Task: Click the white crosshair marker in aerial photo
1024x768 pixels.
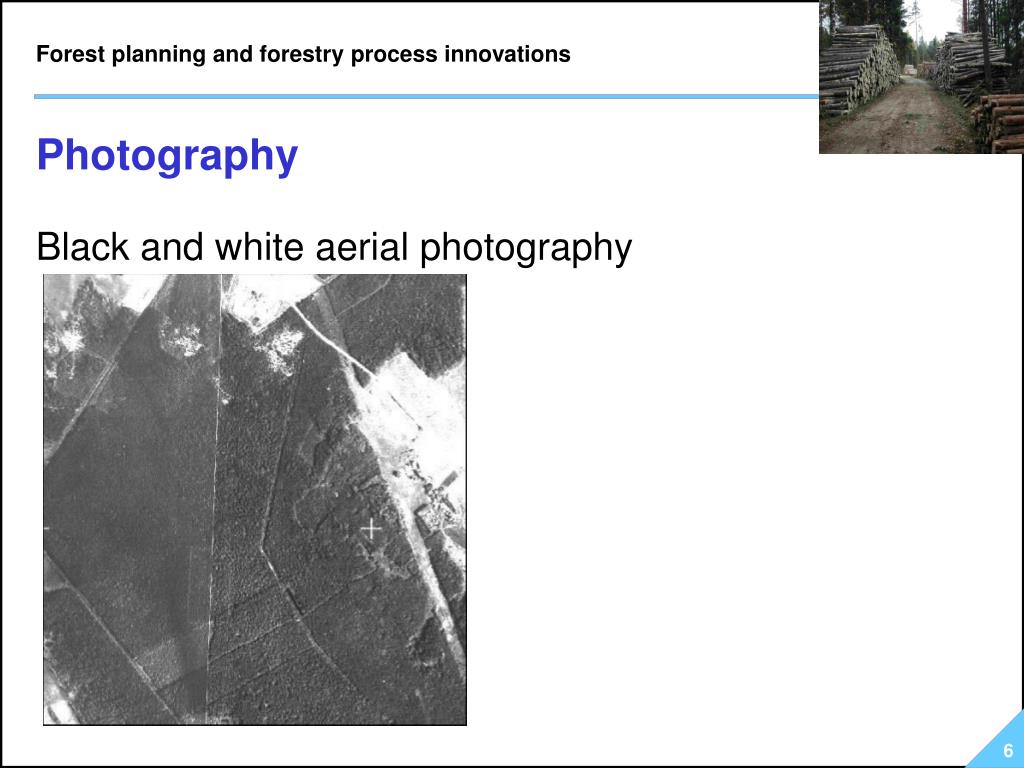Action: click(x=372, y=528)
